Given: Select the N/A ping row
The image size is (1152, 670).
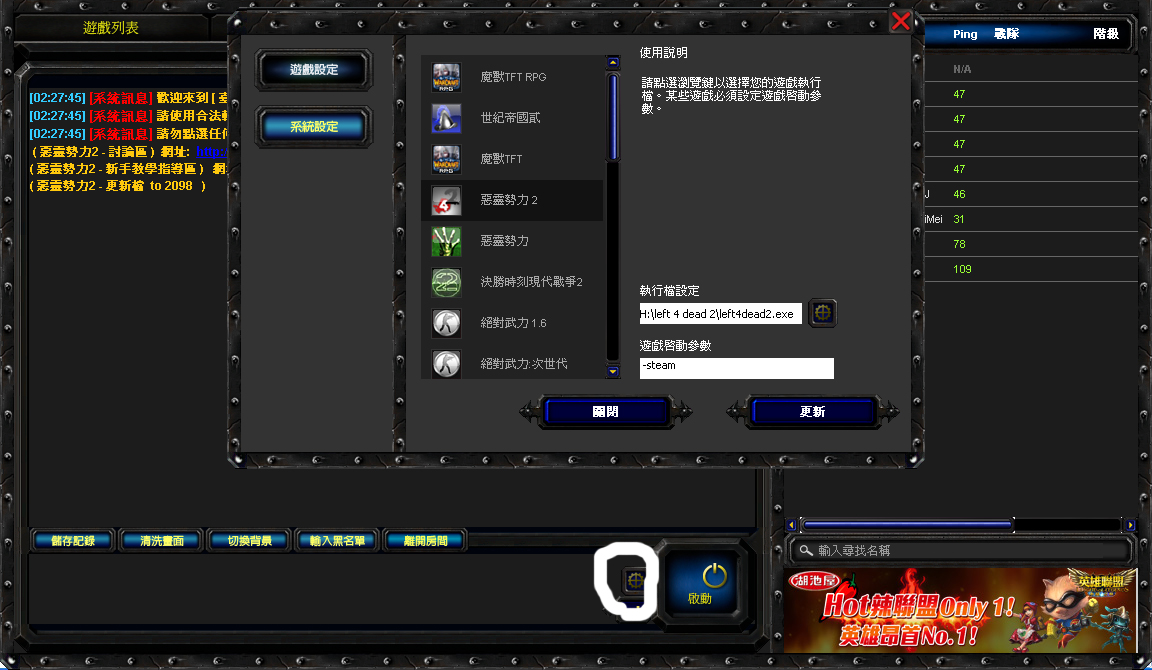Looking at the screenshot, I should tap(1031, 69).
